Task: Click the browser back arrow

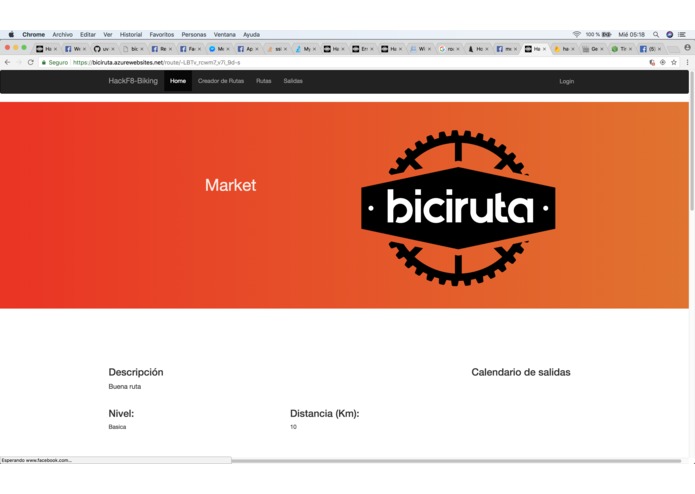Action: [8, 62]
